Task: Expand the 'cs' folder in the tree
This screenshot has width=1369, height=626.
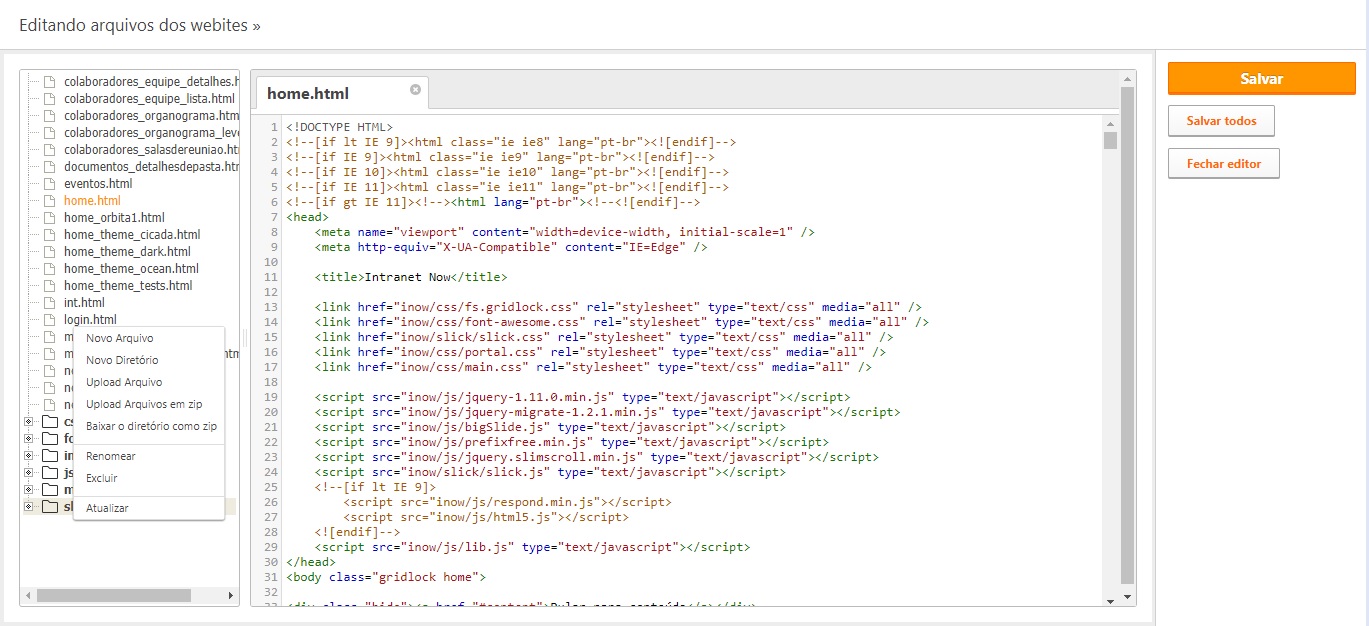Action: pyautogui.click(x=29, y=422)
